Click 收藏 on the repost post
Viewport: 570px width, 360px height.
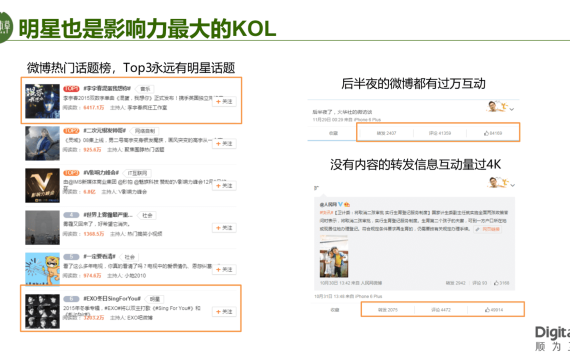click(335, 310)
